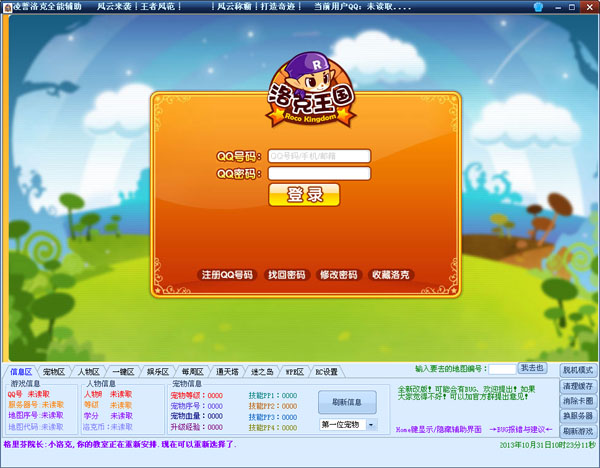This screenshot has height=468, width=600.
Task: Click into the QQ密码 password field
Action: click(319, 173)
